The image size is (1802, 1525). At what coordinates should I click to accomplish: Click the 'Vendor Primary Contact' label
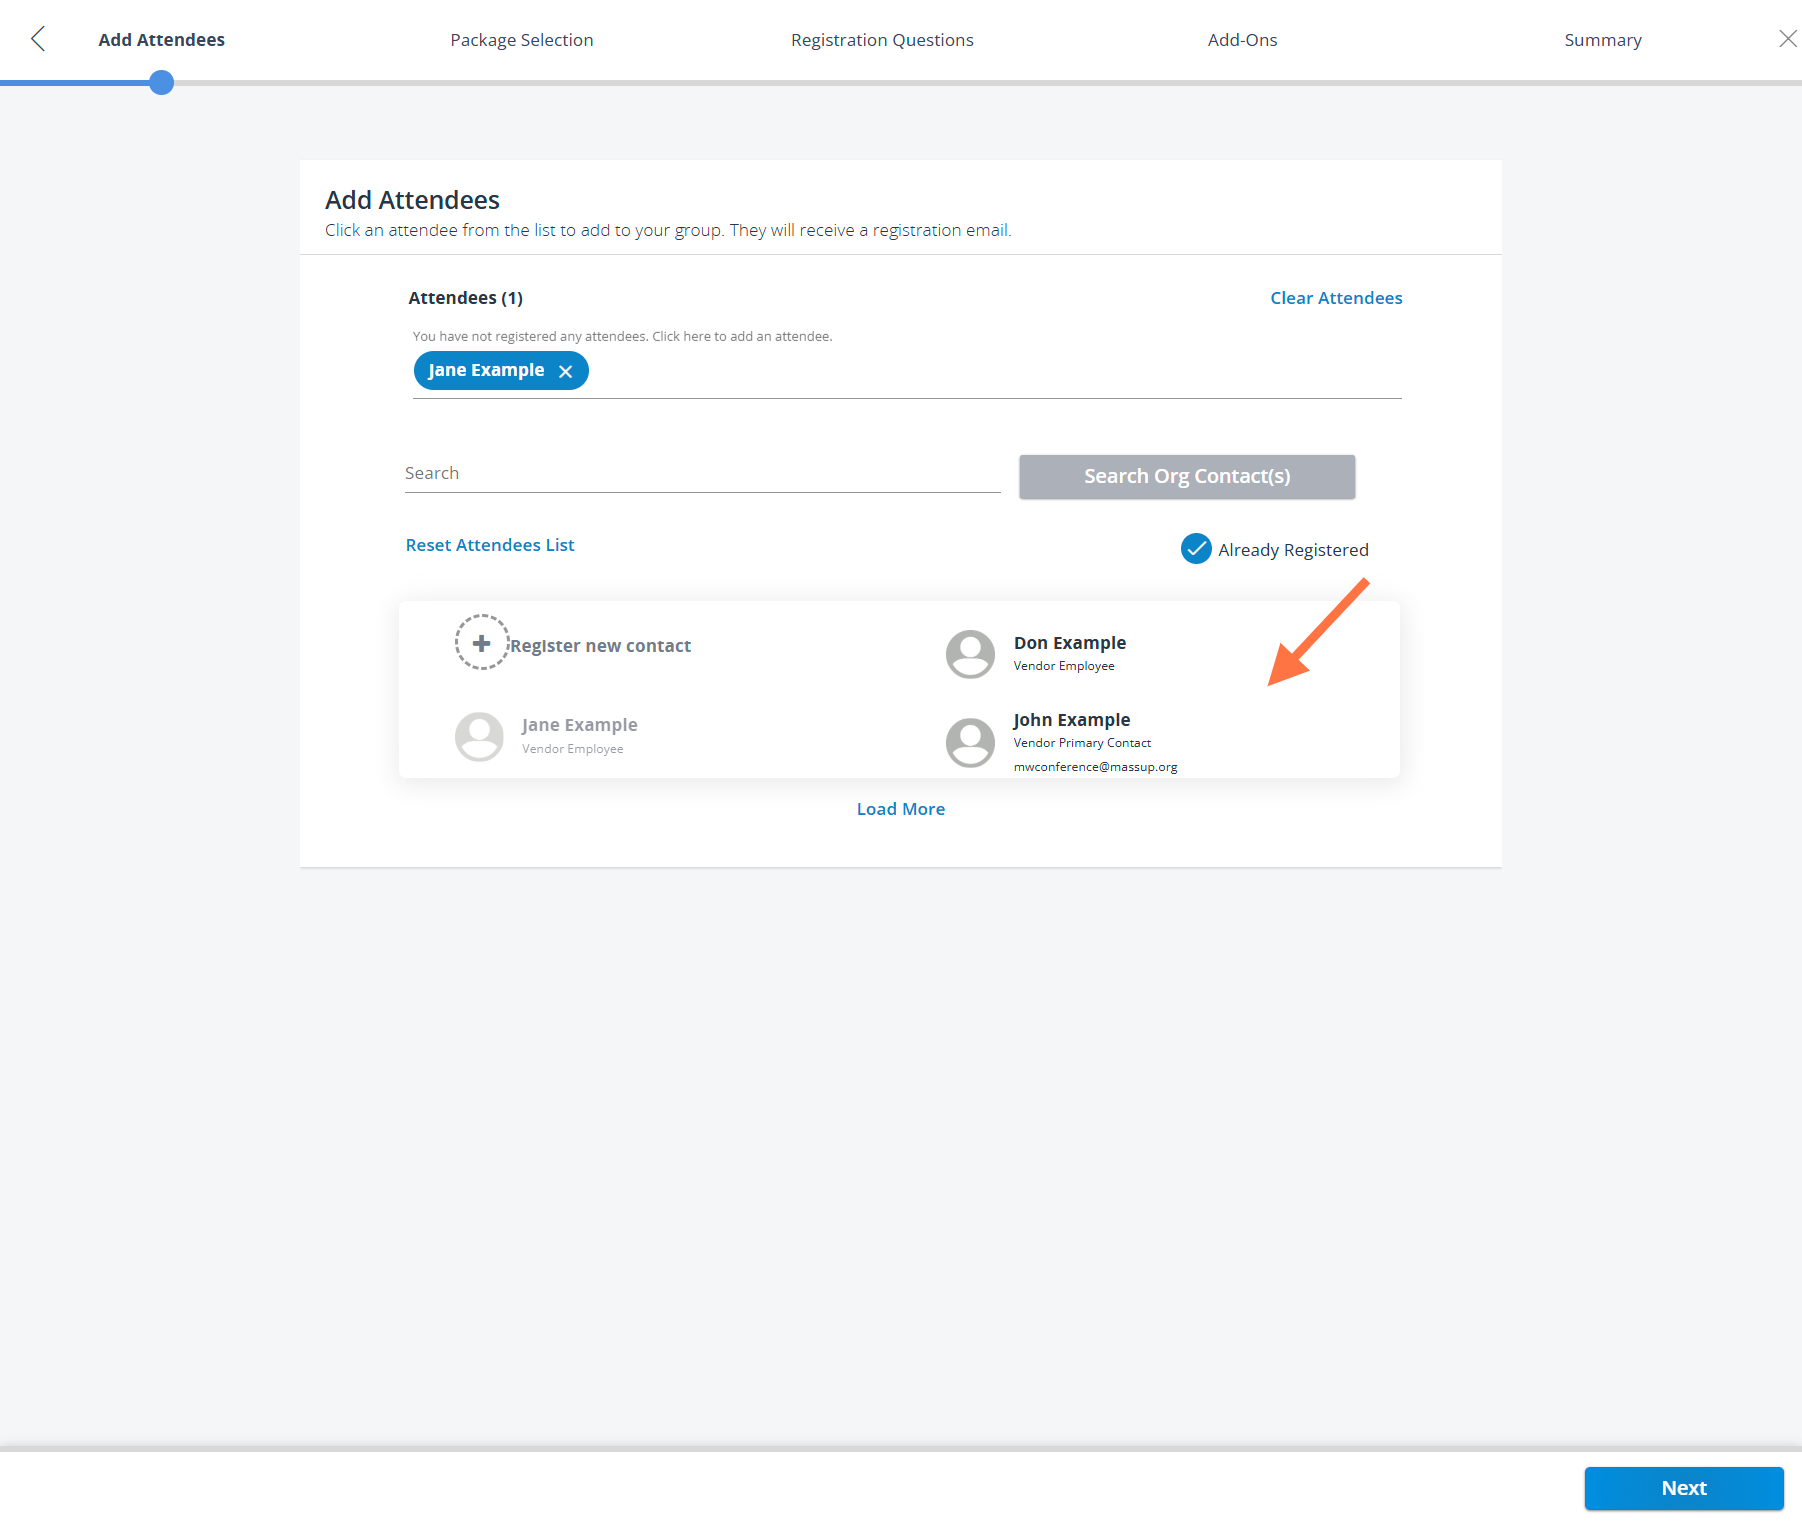pos(1082,743)
